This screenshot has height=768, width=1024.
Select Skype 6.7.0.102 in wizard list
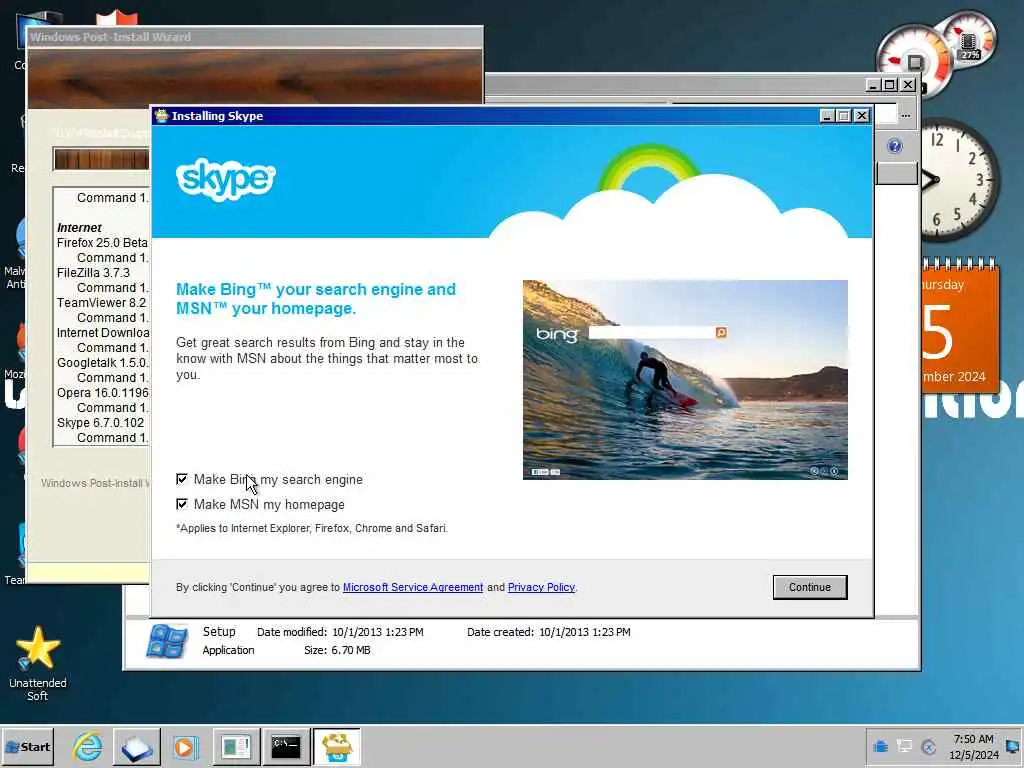click(x=100, y=423)
